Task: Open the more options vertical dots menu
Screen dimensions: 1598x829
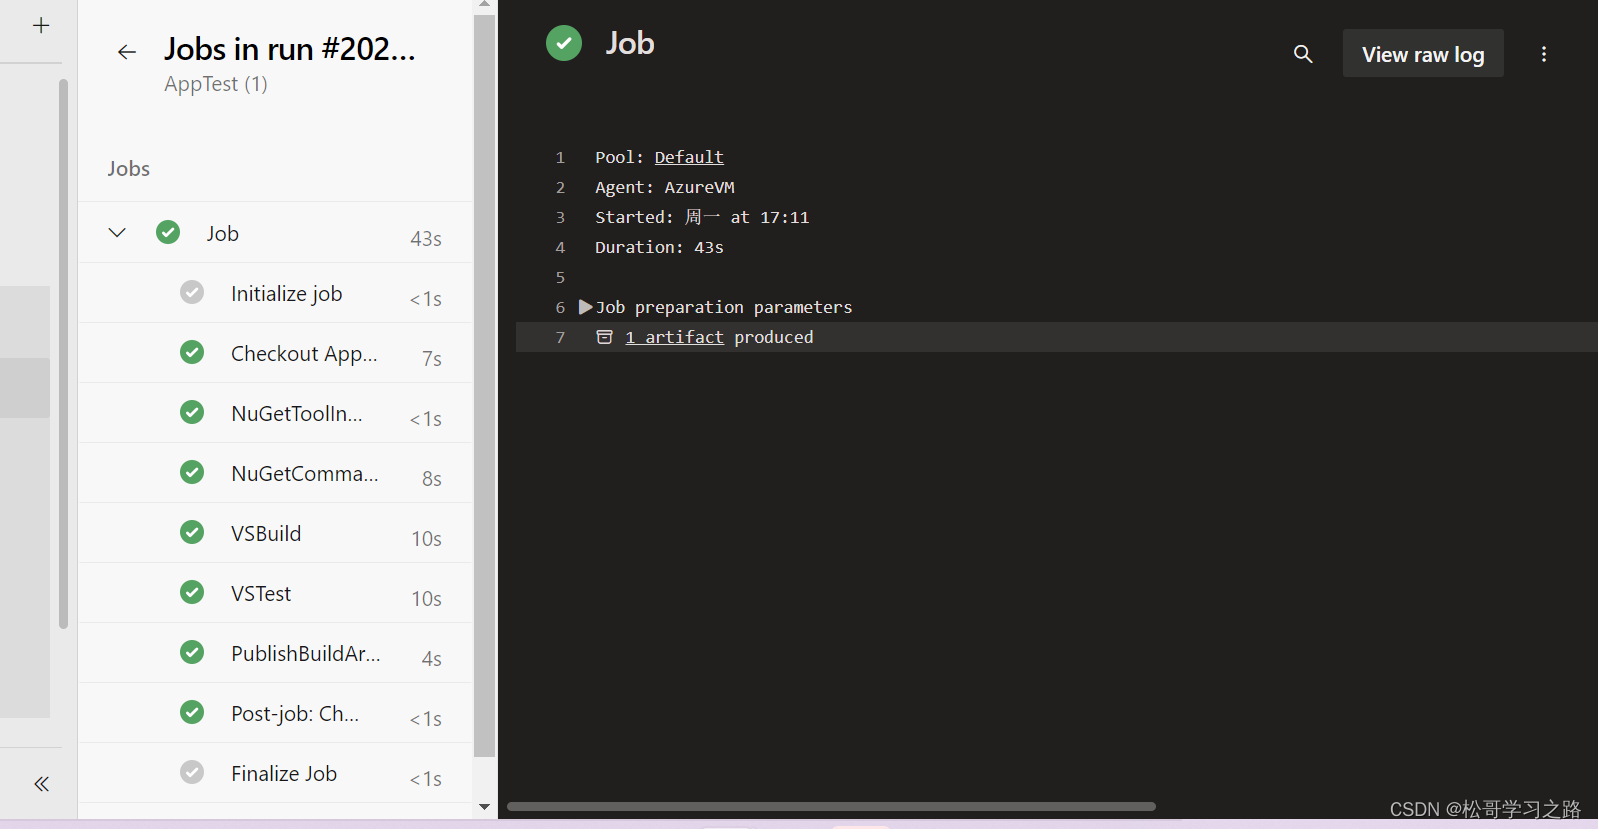Action: click(x=1544, y=54)
